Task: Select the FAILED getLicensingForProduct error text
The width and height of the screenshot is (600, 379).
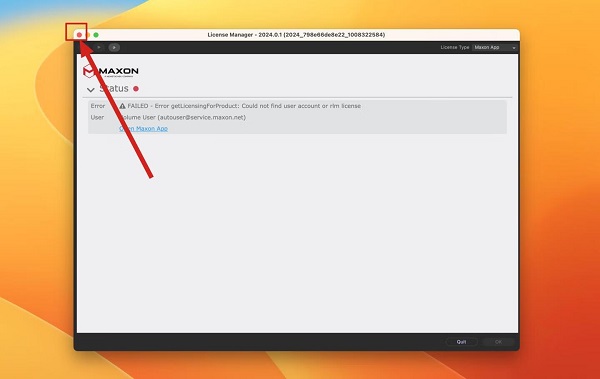Action: click(244, 106)
